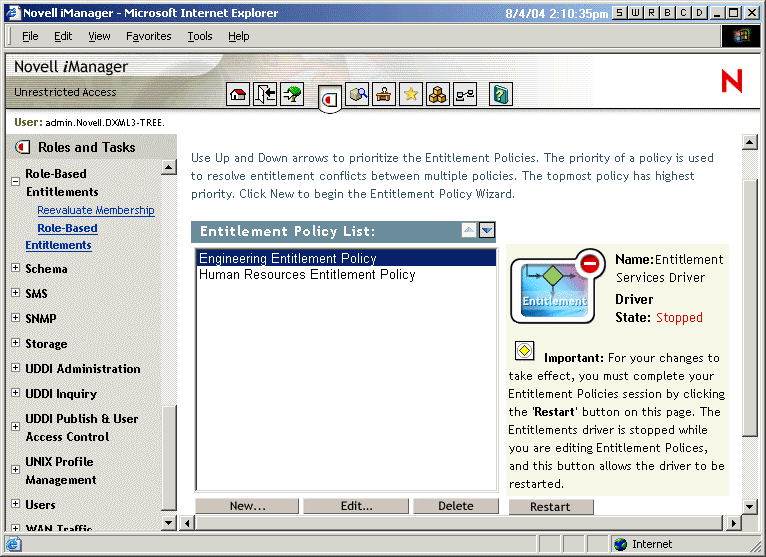Image resolution: width=766 pixels, height=557 pixels.
Task: Open the Help book icon
Action: [501, 94]
